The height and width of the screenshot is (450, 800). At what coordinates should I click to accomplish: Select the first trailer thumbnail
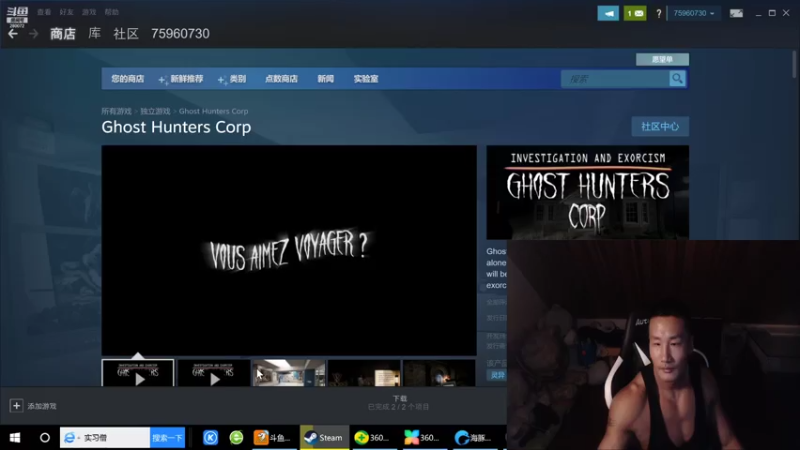click(x=138, y=373)
